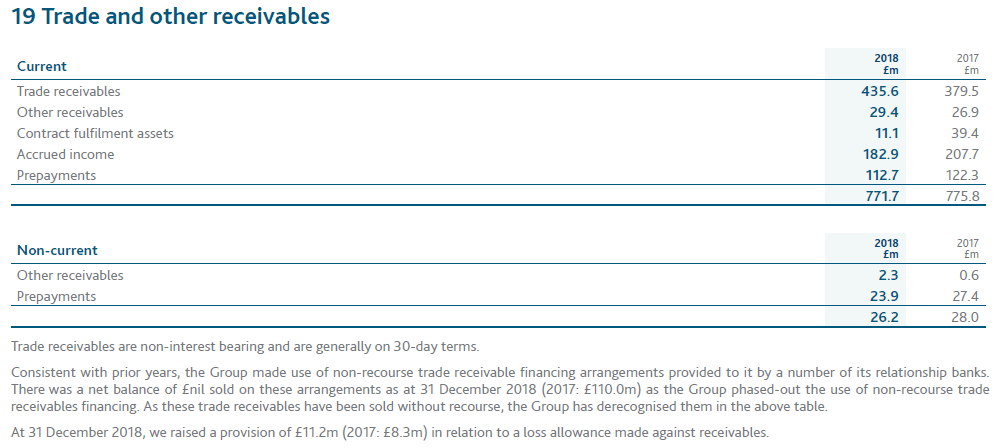Image resolution: width=996 pixels, height=448 pixels.
Task: Click the "Non-current" table header label
Action: pyautogui.click(x=57, y=251)
